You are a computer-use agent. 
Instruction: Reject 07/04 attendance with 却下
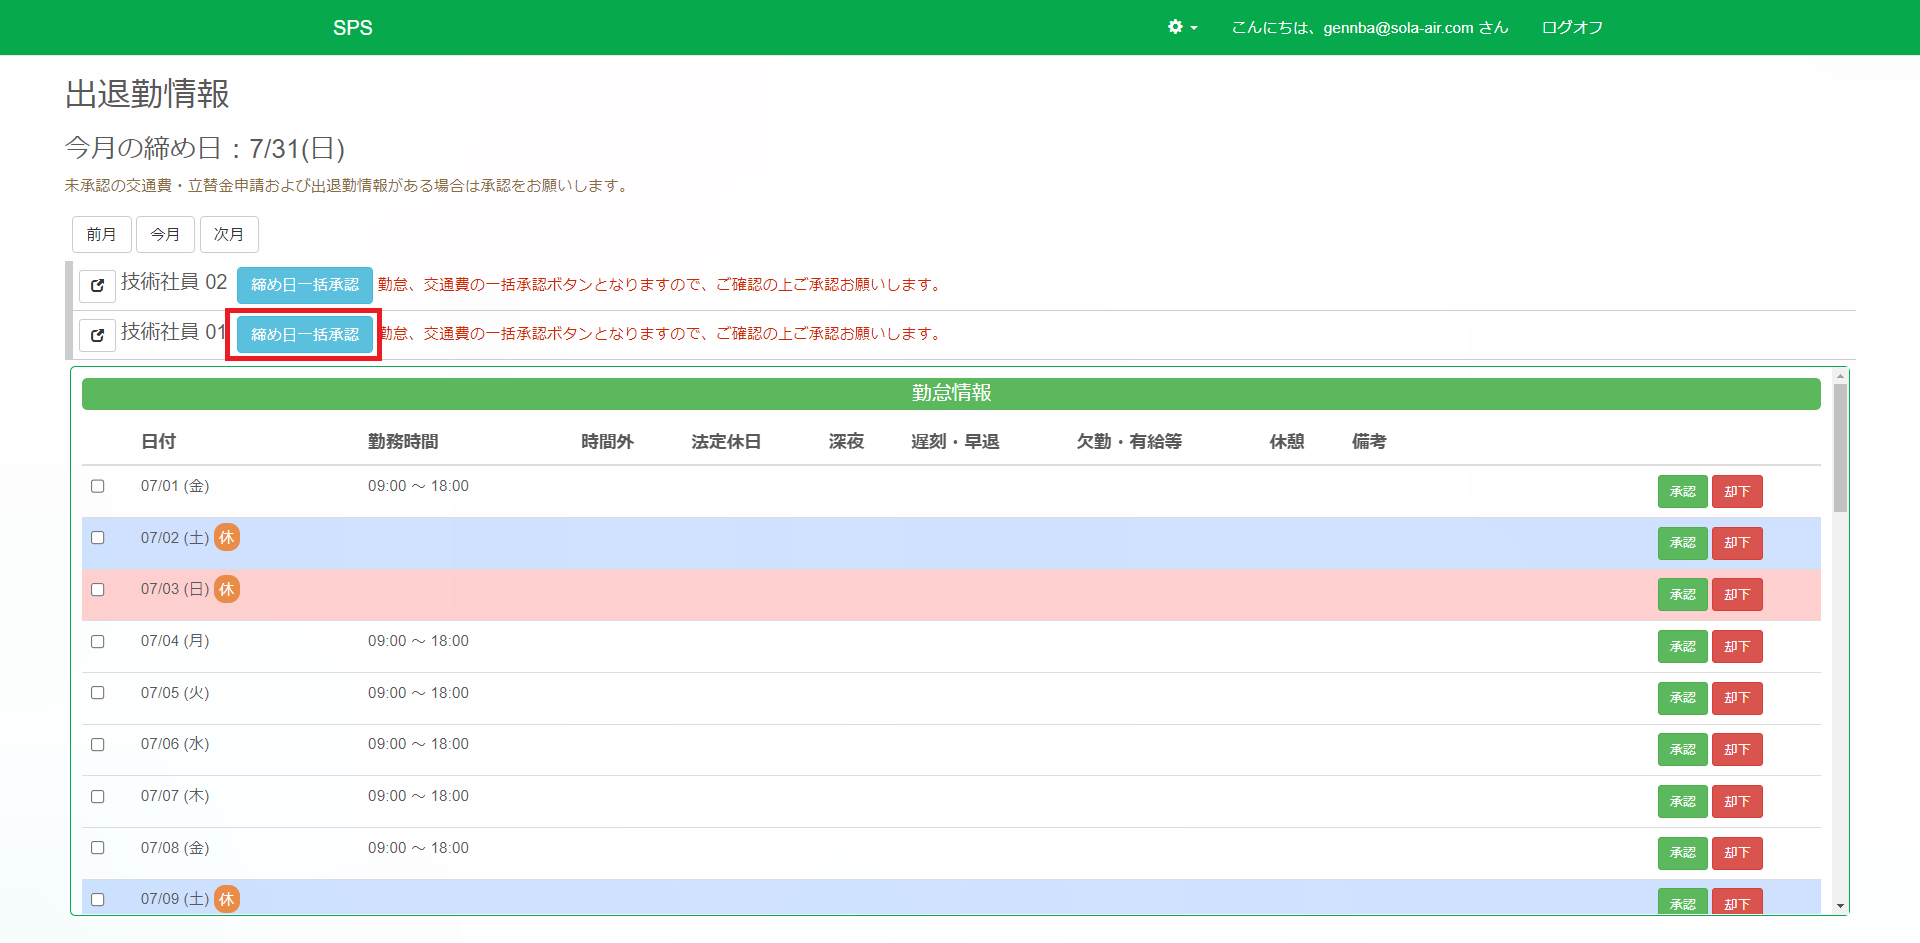tap(1736, 647)
